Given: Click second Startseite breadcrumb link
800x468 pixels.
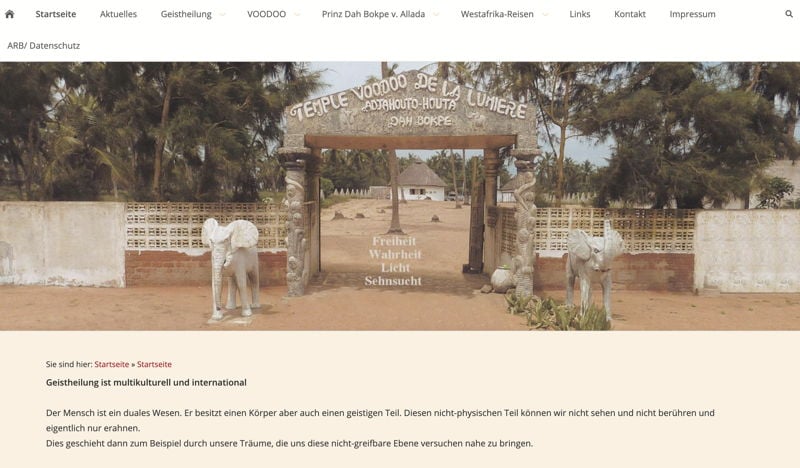Looking at the screenshot, I should coord(154,364).
